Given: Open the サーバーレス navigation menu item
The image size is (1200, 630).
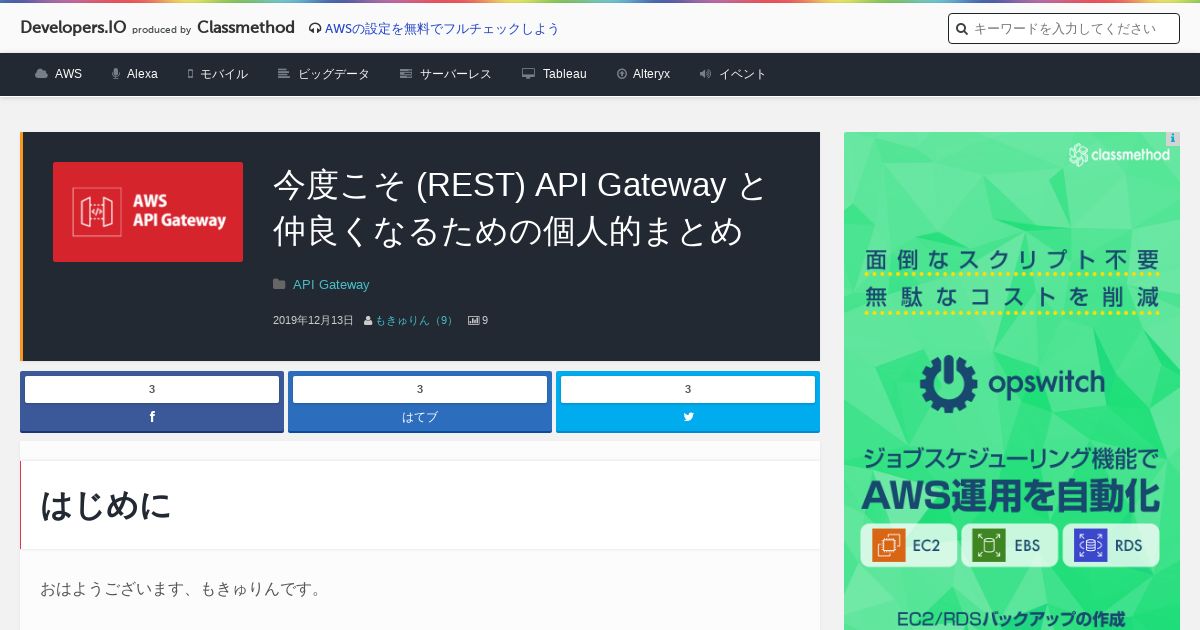Looking at the screenshot, I should pyautogui.click(x=456, y=74).
